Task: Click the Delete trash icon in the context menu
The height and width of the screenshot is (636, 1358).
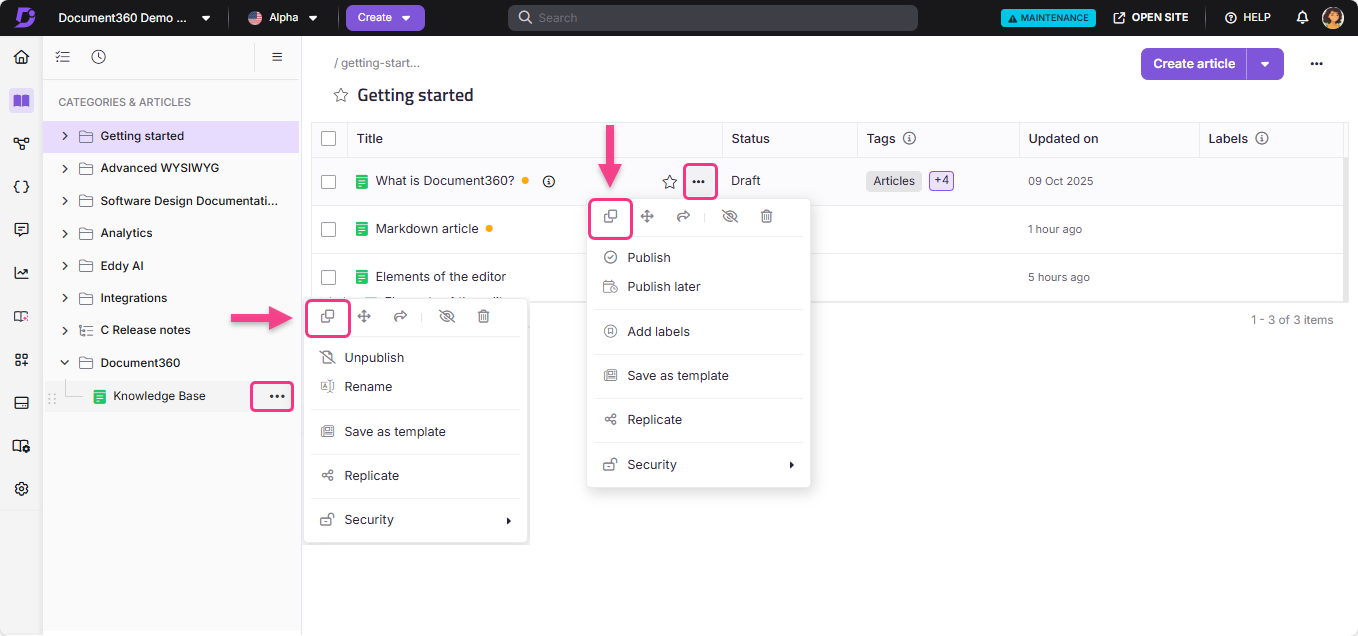Action: click(766, 216)
